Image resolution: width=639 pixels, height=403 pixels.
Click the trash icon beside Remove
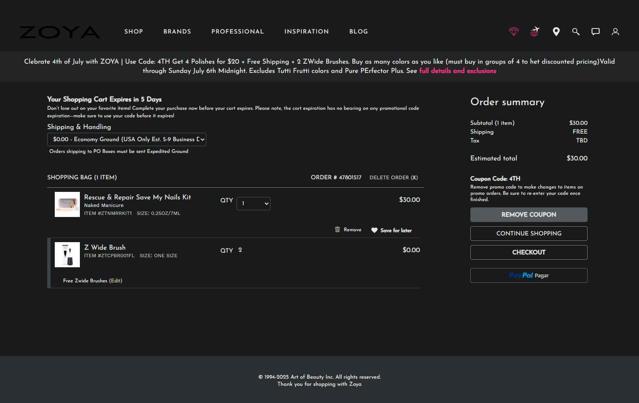[337, 229]
